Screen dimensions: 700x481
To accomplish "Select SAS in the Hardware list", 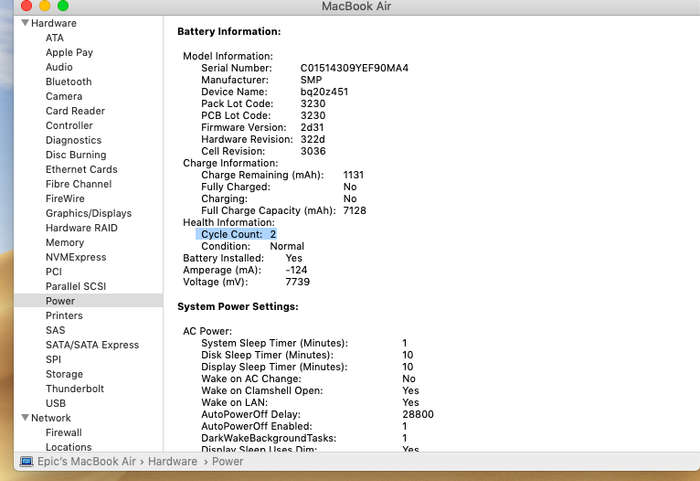I will tap(55, 330).
